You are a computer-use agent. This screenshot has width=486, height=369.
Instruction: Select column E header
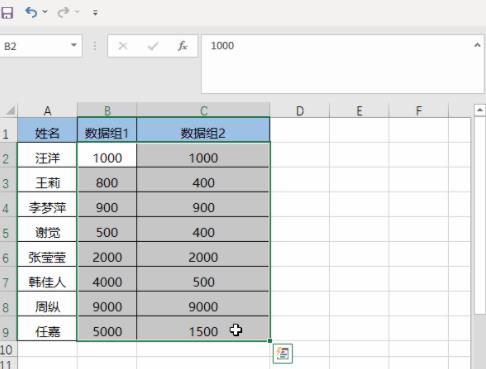click(x=359, y=110)
